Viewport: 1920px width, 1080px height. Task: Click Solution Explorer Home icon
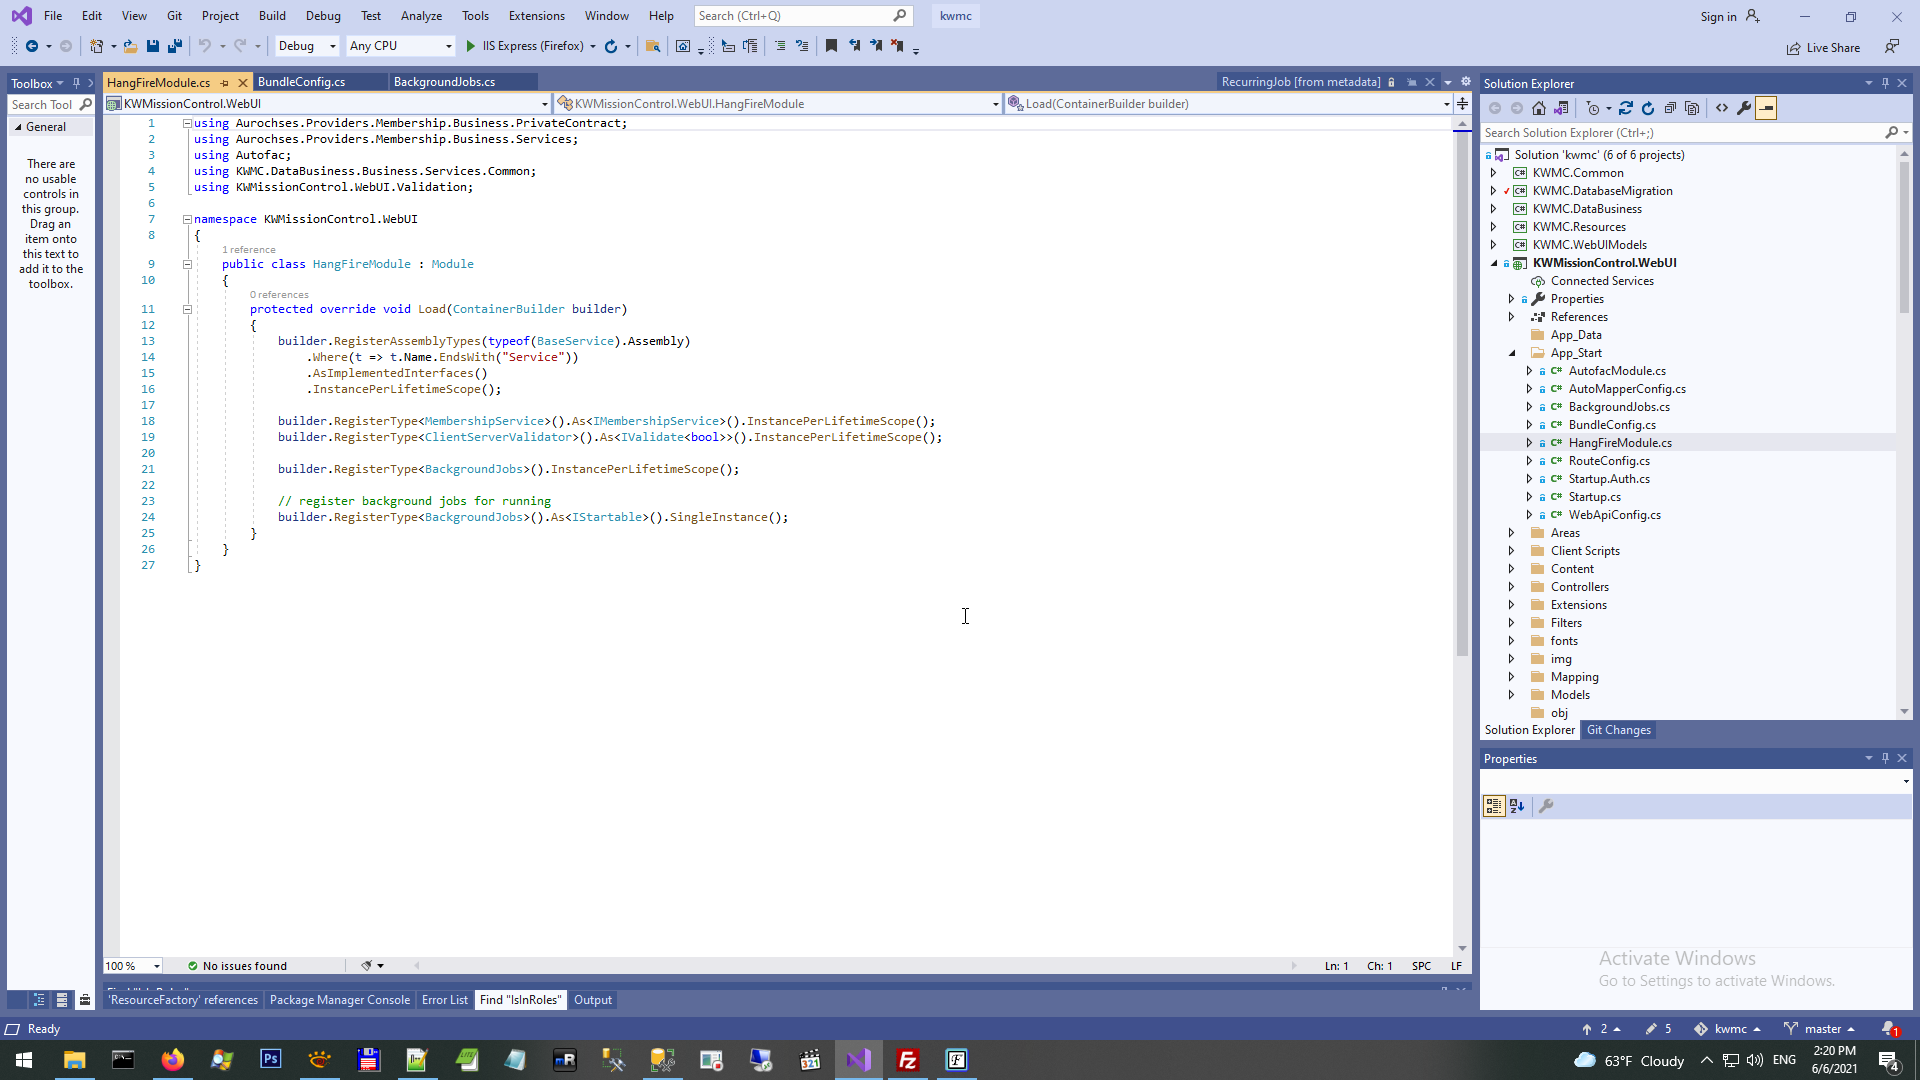tap(1539, 108)
